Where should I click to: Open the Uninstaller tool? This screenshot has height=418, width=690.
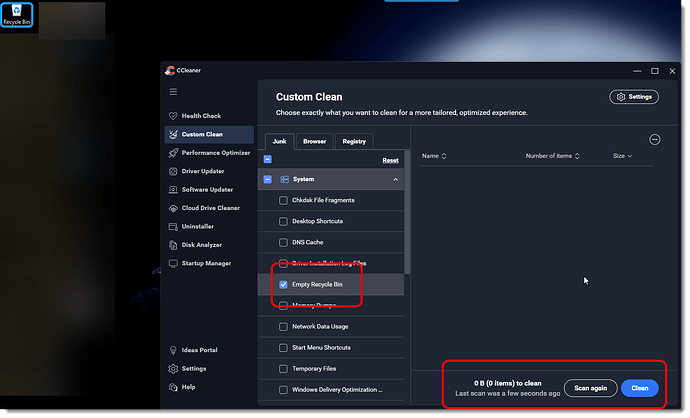tap(197, 226)
